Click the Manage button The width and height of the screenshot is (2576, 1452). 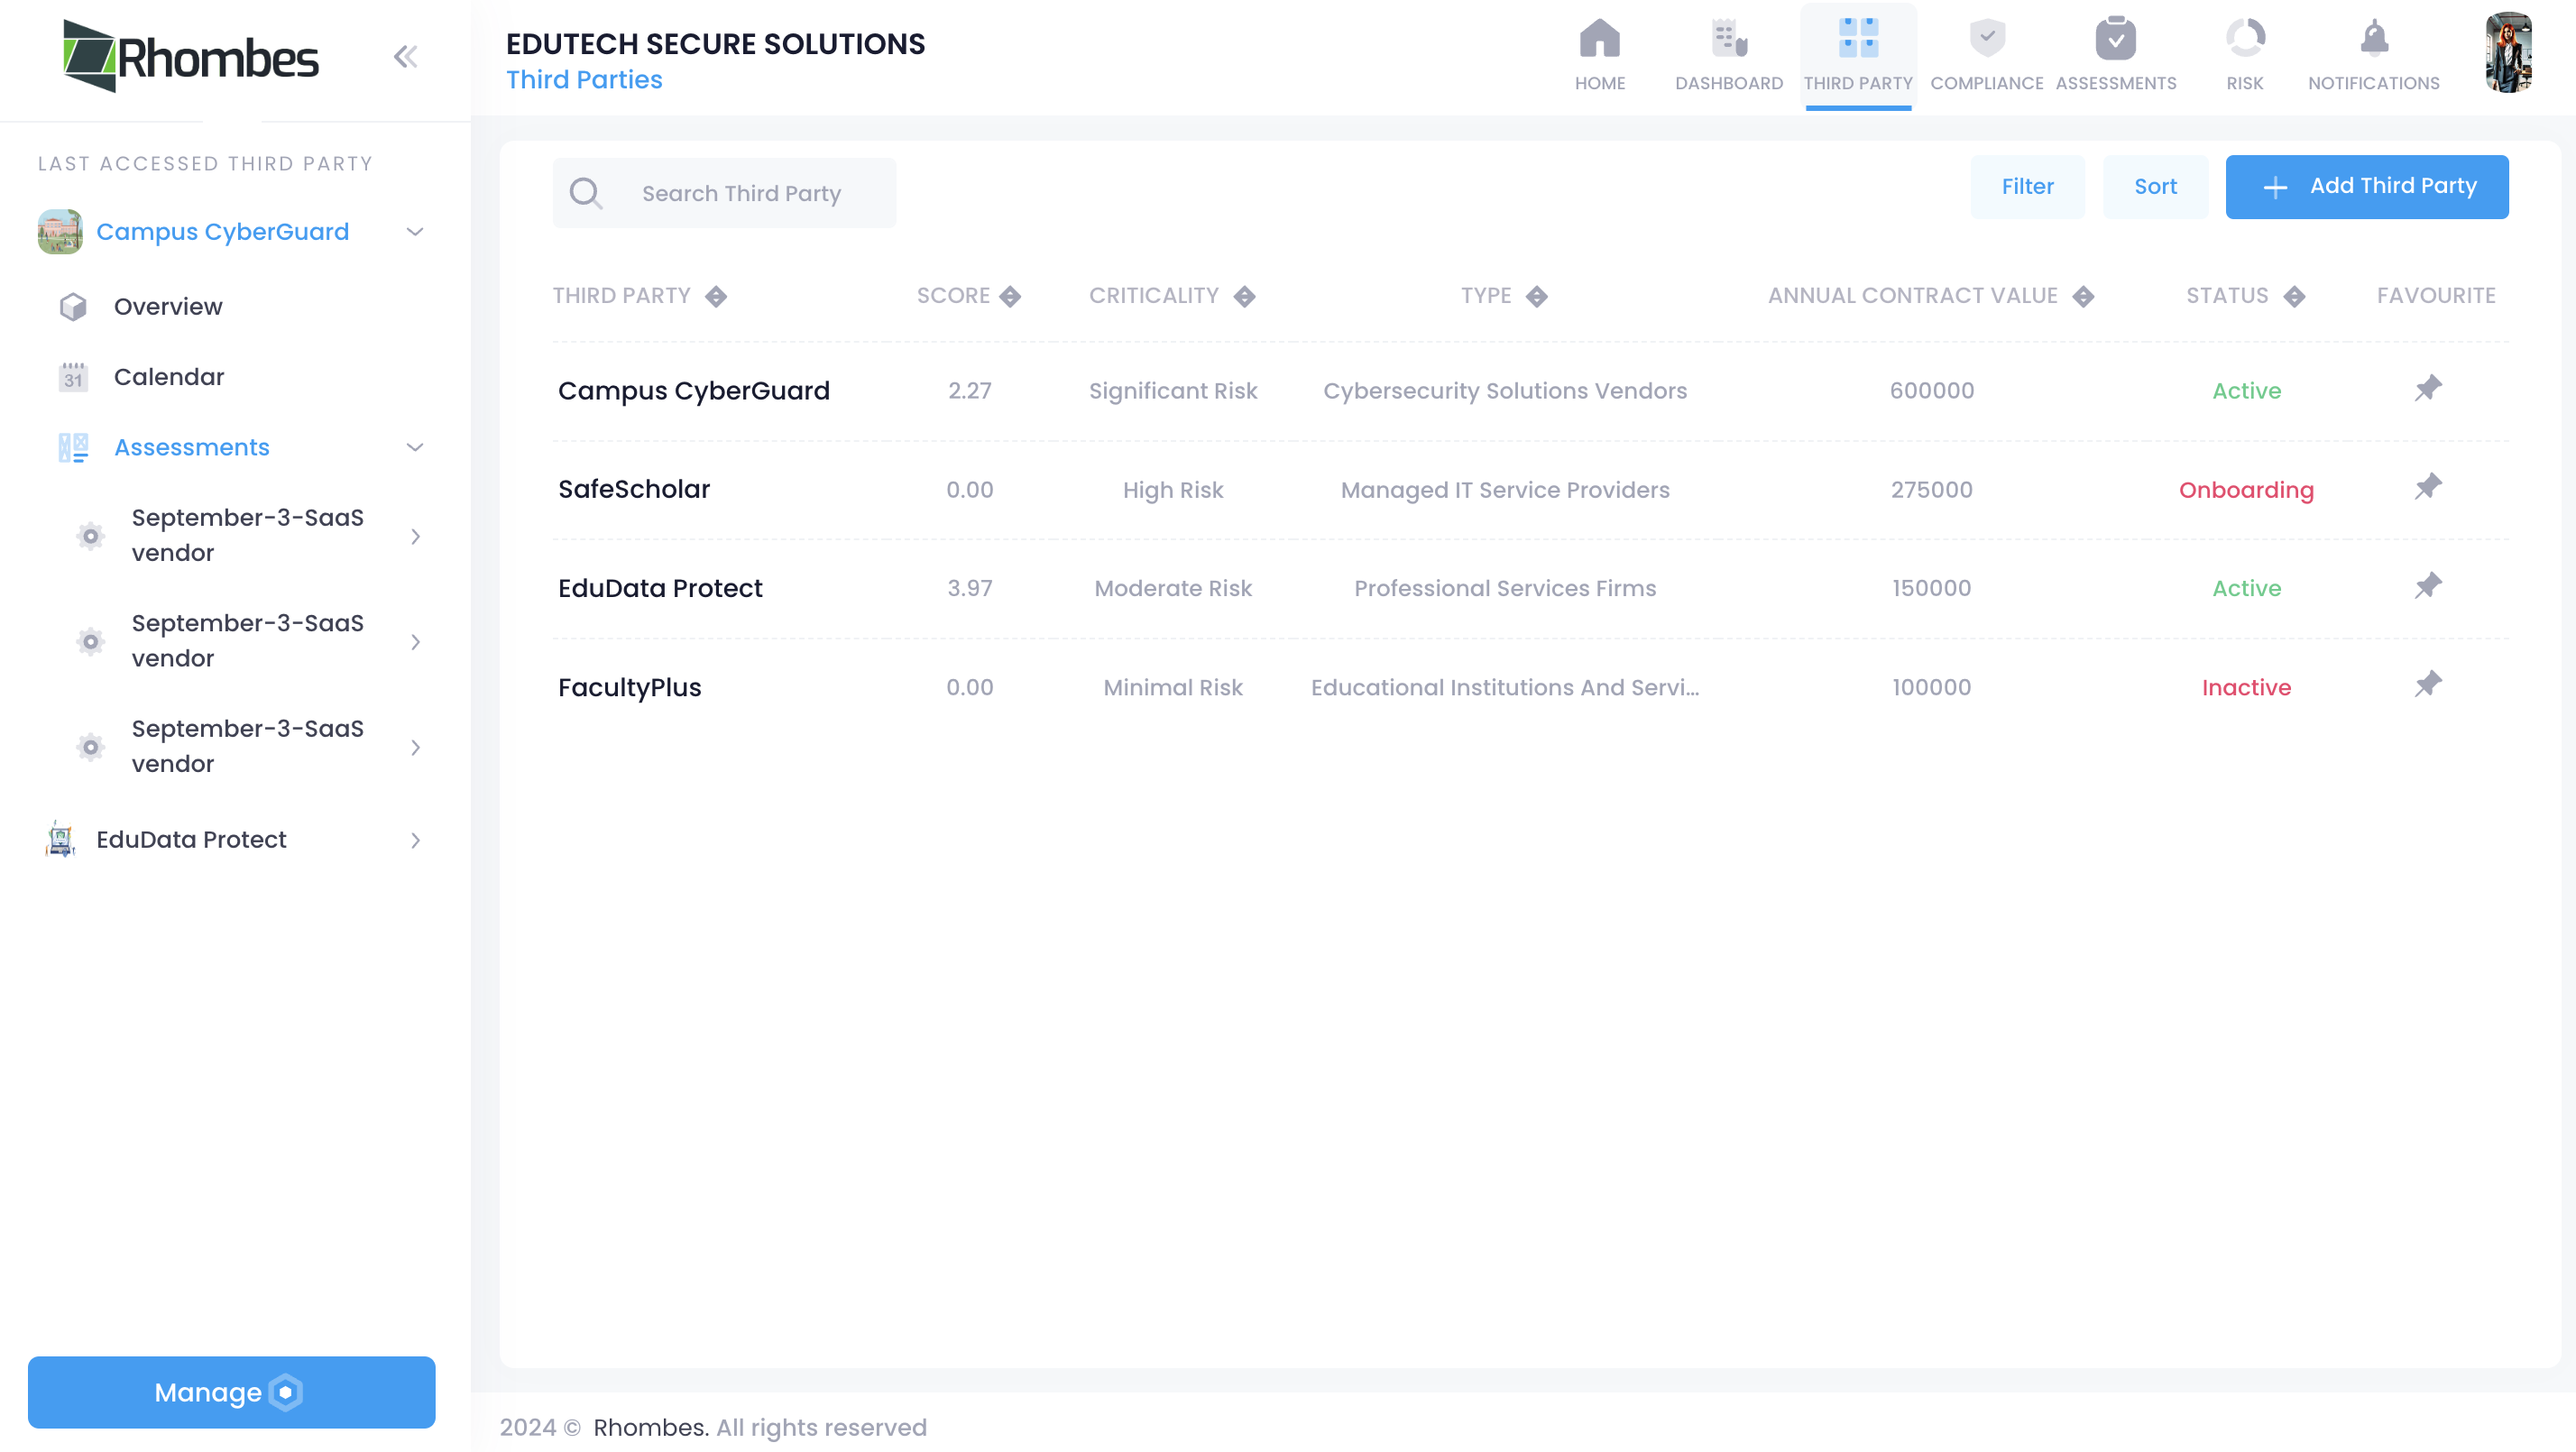(x=231, y=1392)
